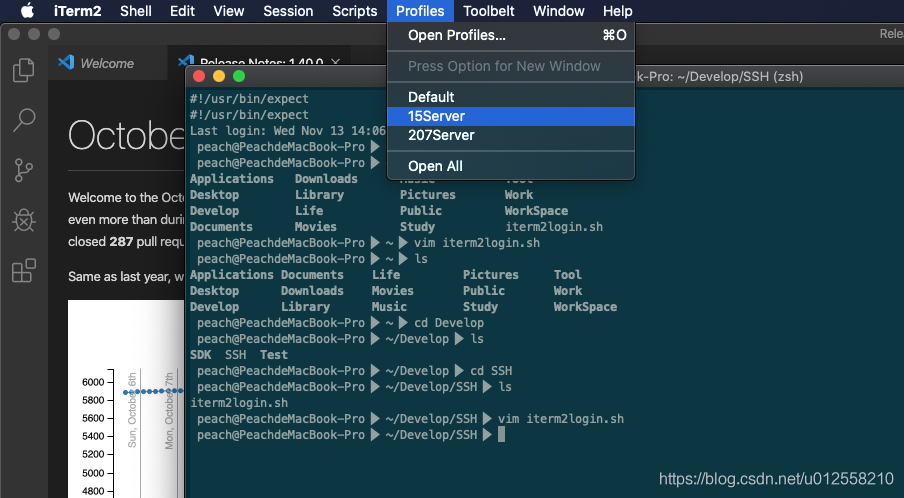Open the Edit menu
The height and width of the screenshot is (498, 904).
point(182,11)
